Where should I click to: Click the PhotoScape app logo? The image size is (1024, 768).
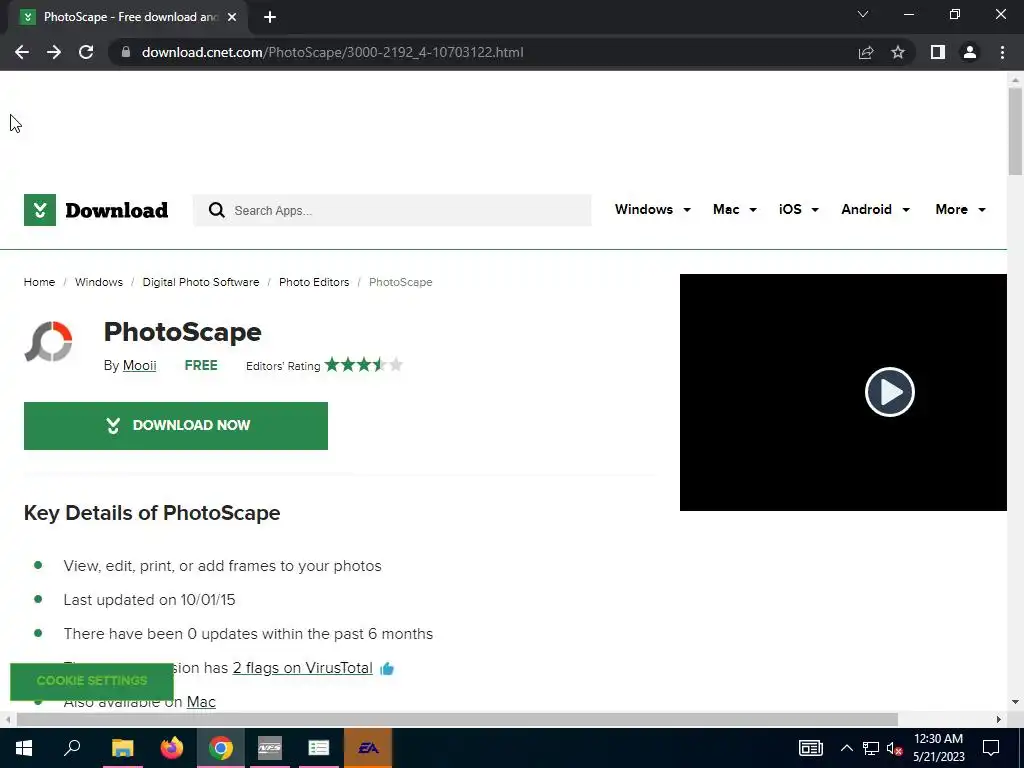pos(48,342)
